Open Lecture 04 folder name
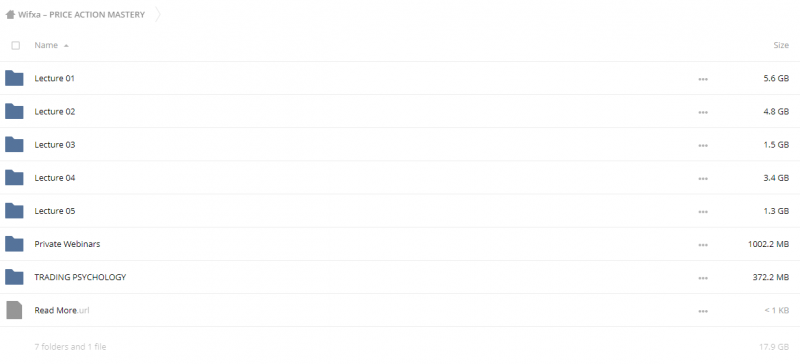The height and width of the screenshot is (364, 800). coord(55,178)
